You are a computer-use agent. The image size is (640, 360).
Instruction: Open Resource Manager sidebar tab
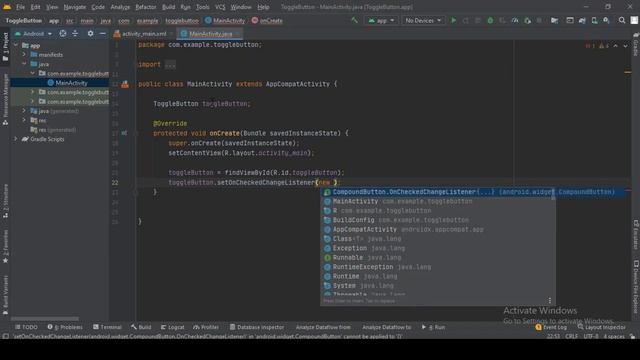5,100
